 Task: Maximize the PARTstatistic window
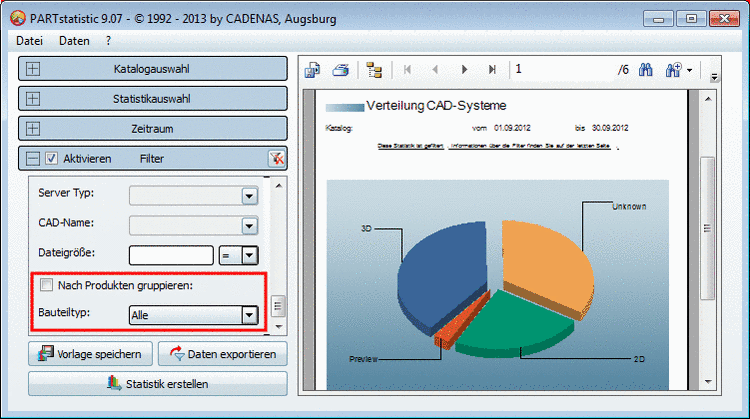pyautogui.click(x=691, y=19)
